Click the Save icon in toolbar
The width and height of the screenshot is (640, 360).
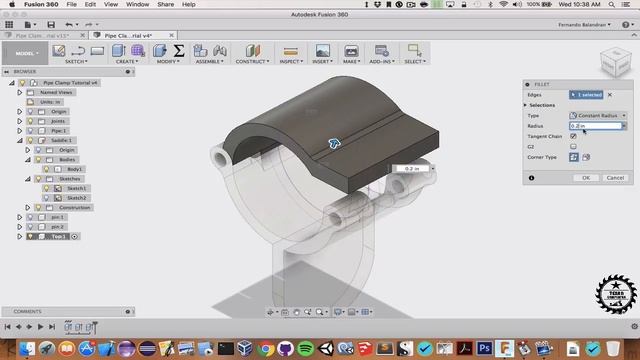tap(51, 25)
